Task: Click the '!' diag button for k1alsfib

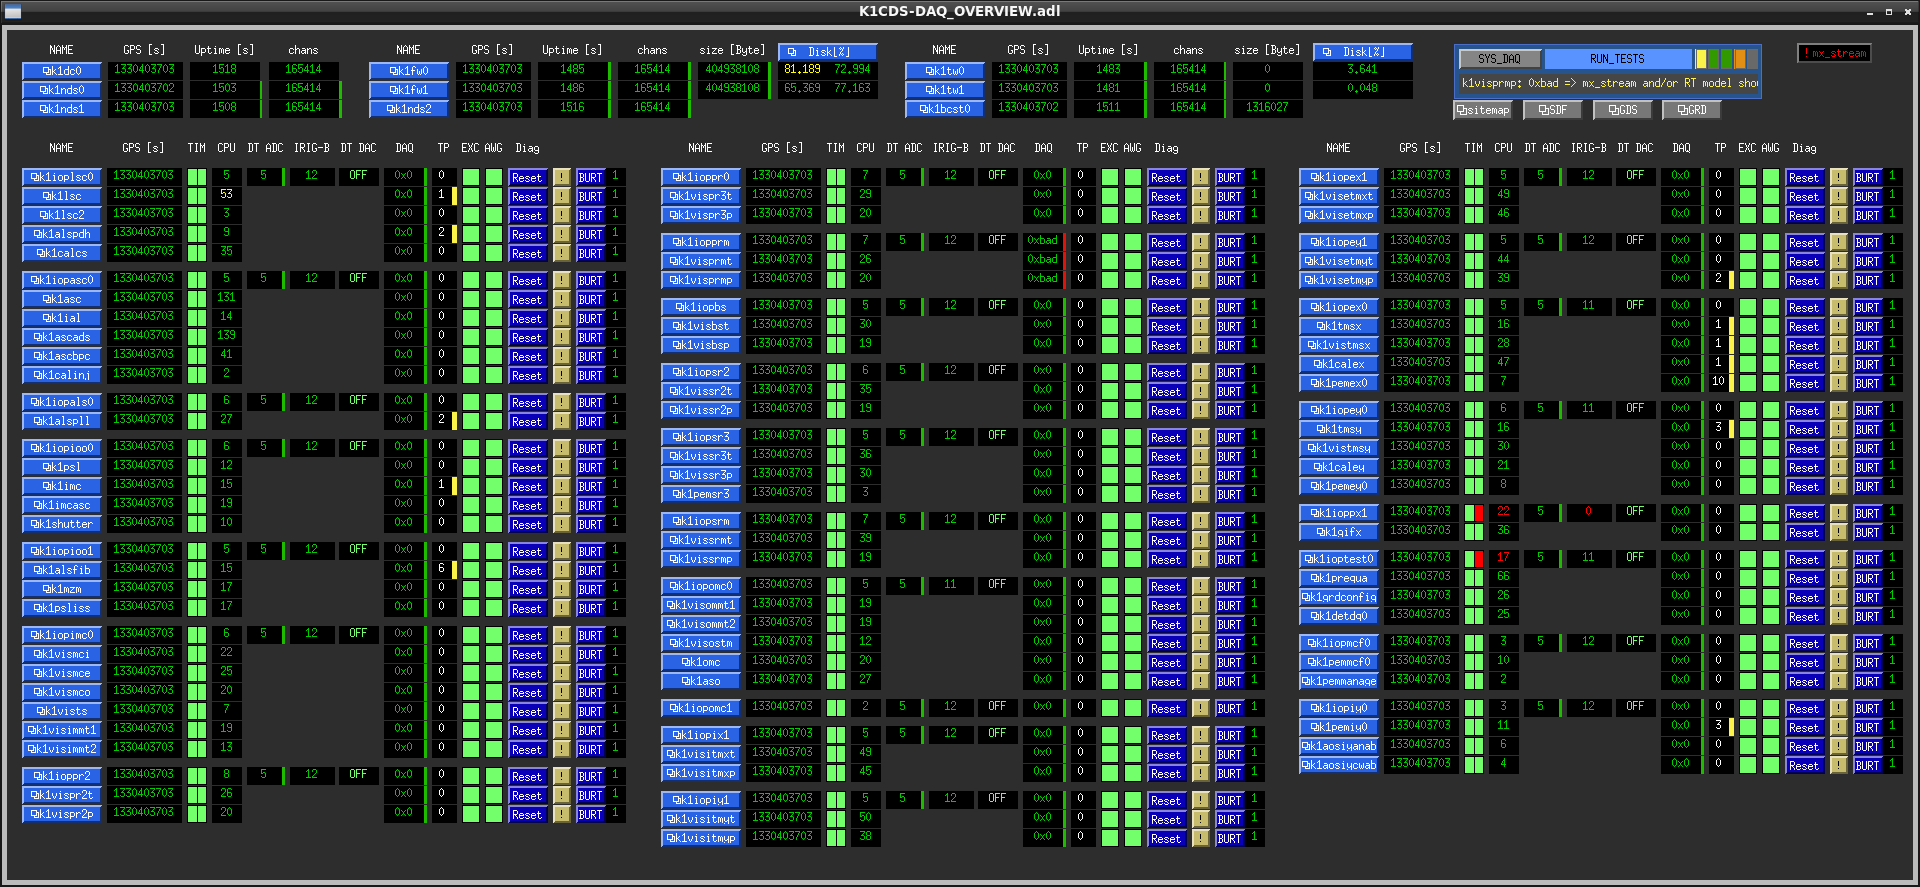Action: (562, 570)
